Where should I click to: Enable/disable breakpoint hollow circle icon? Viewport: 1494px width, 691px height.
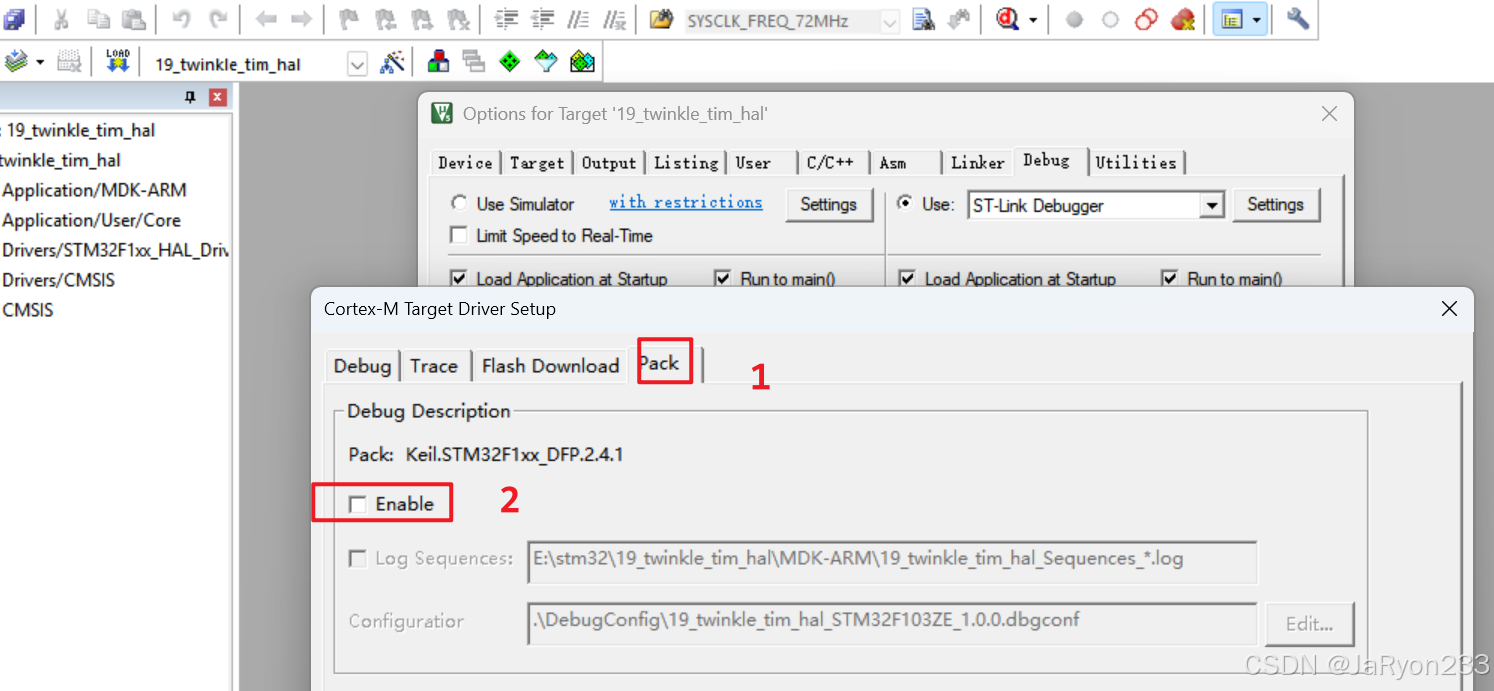coord(1110,19)
